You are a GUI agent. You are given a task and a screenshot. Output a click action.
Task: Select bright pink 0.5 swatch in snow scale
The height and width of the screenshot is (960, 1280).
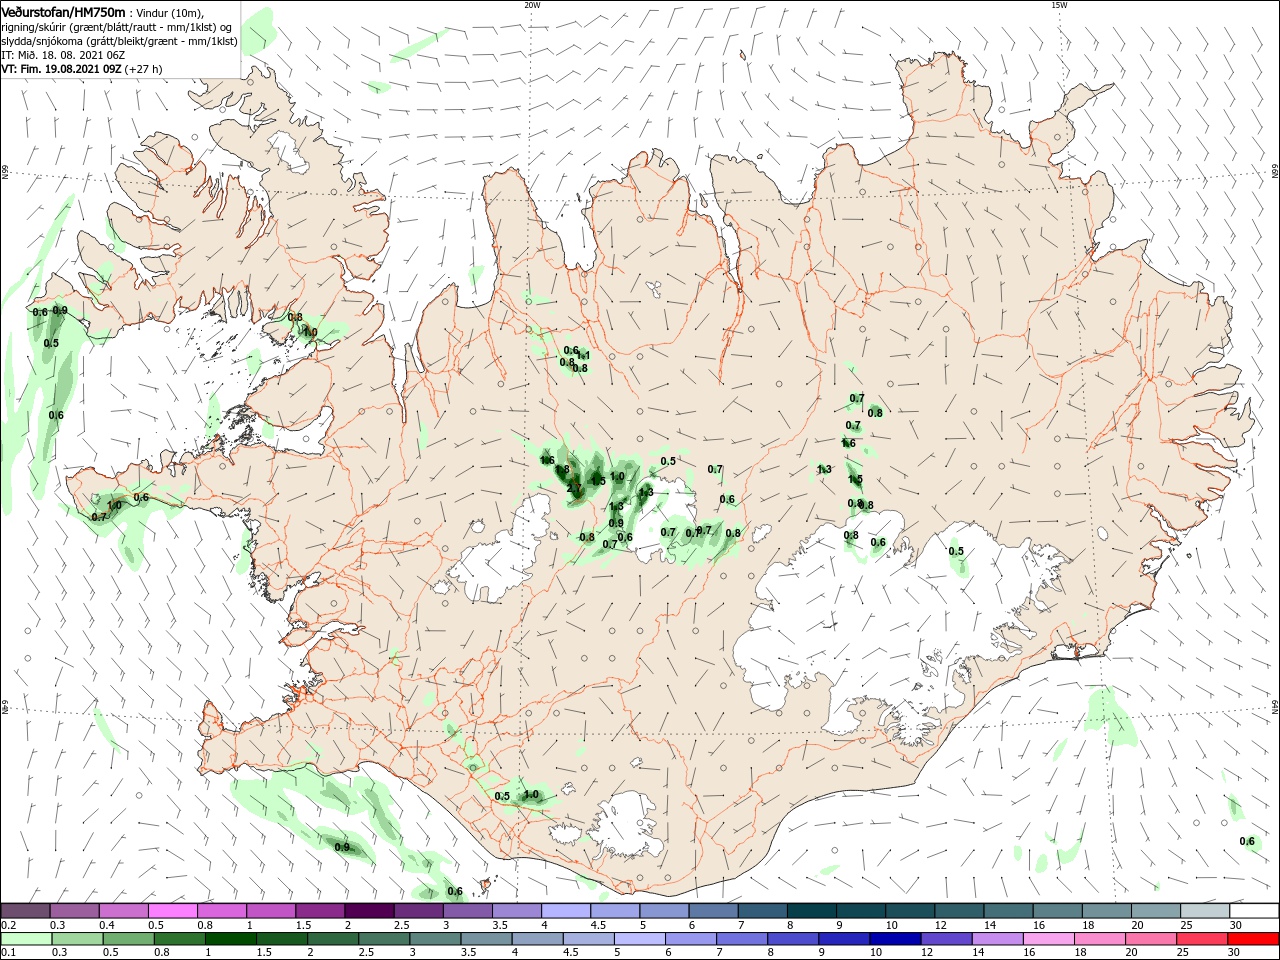pos(173,911)
